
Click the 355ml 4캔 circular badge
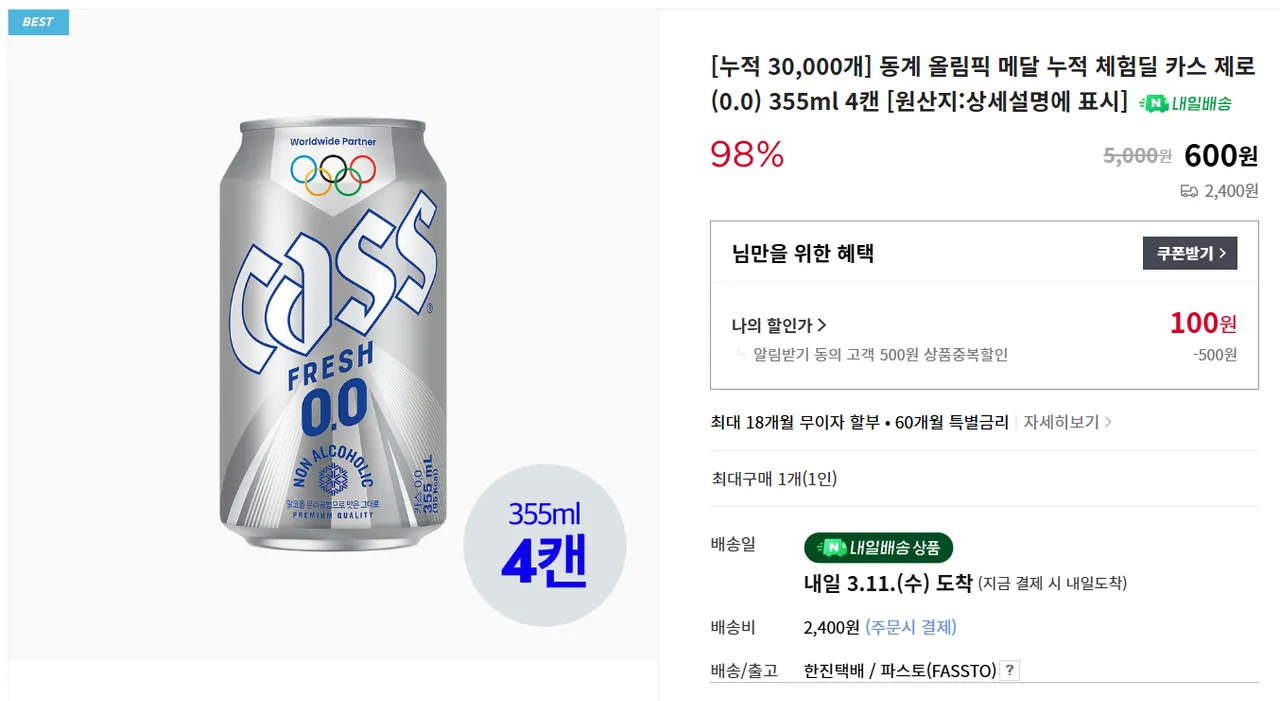point(544,545)
